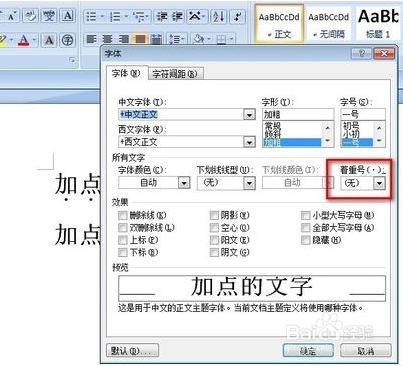Open the 着重号 emphasis mark dropdown
The image size is (403, 366).
click(379, 183)
